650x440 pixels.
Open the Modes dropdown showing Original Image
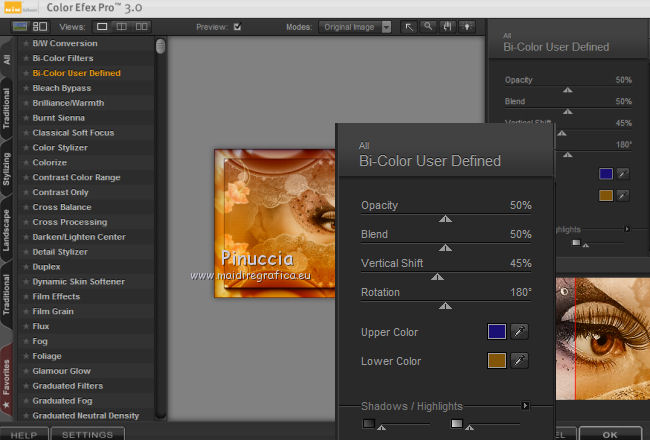click(355, 27)
